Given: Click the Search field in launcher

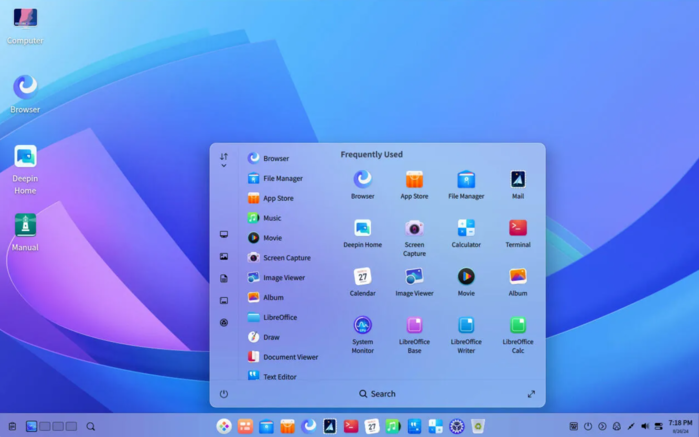Looking at the screenshot, I should 377,394.
